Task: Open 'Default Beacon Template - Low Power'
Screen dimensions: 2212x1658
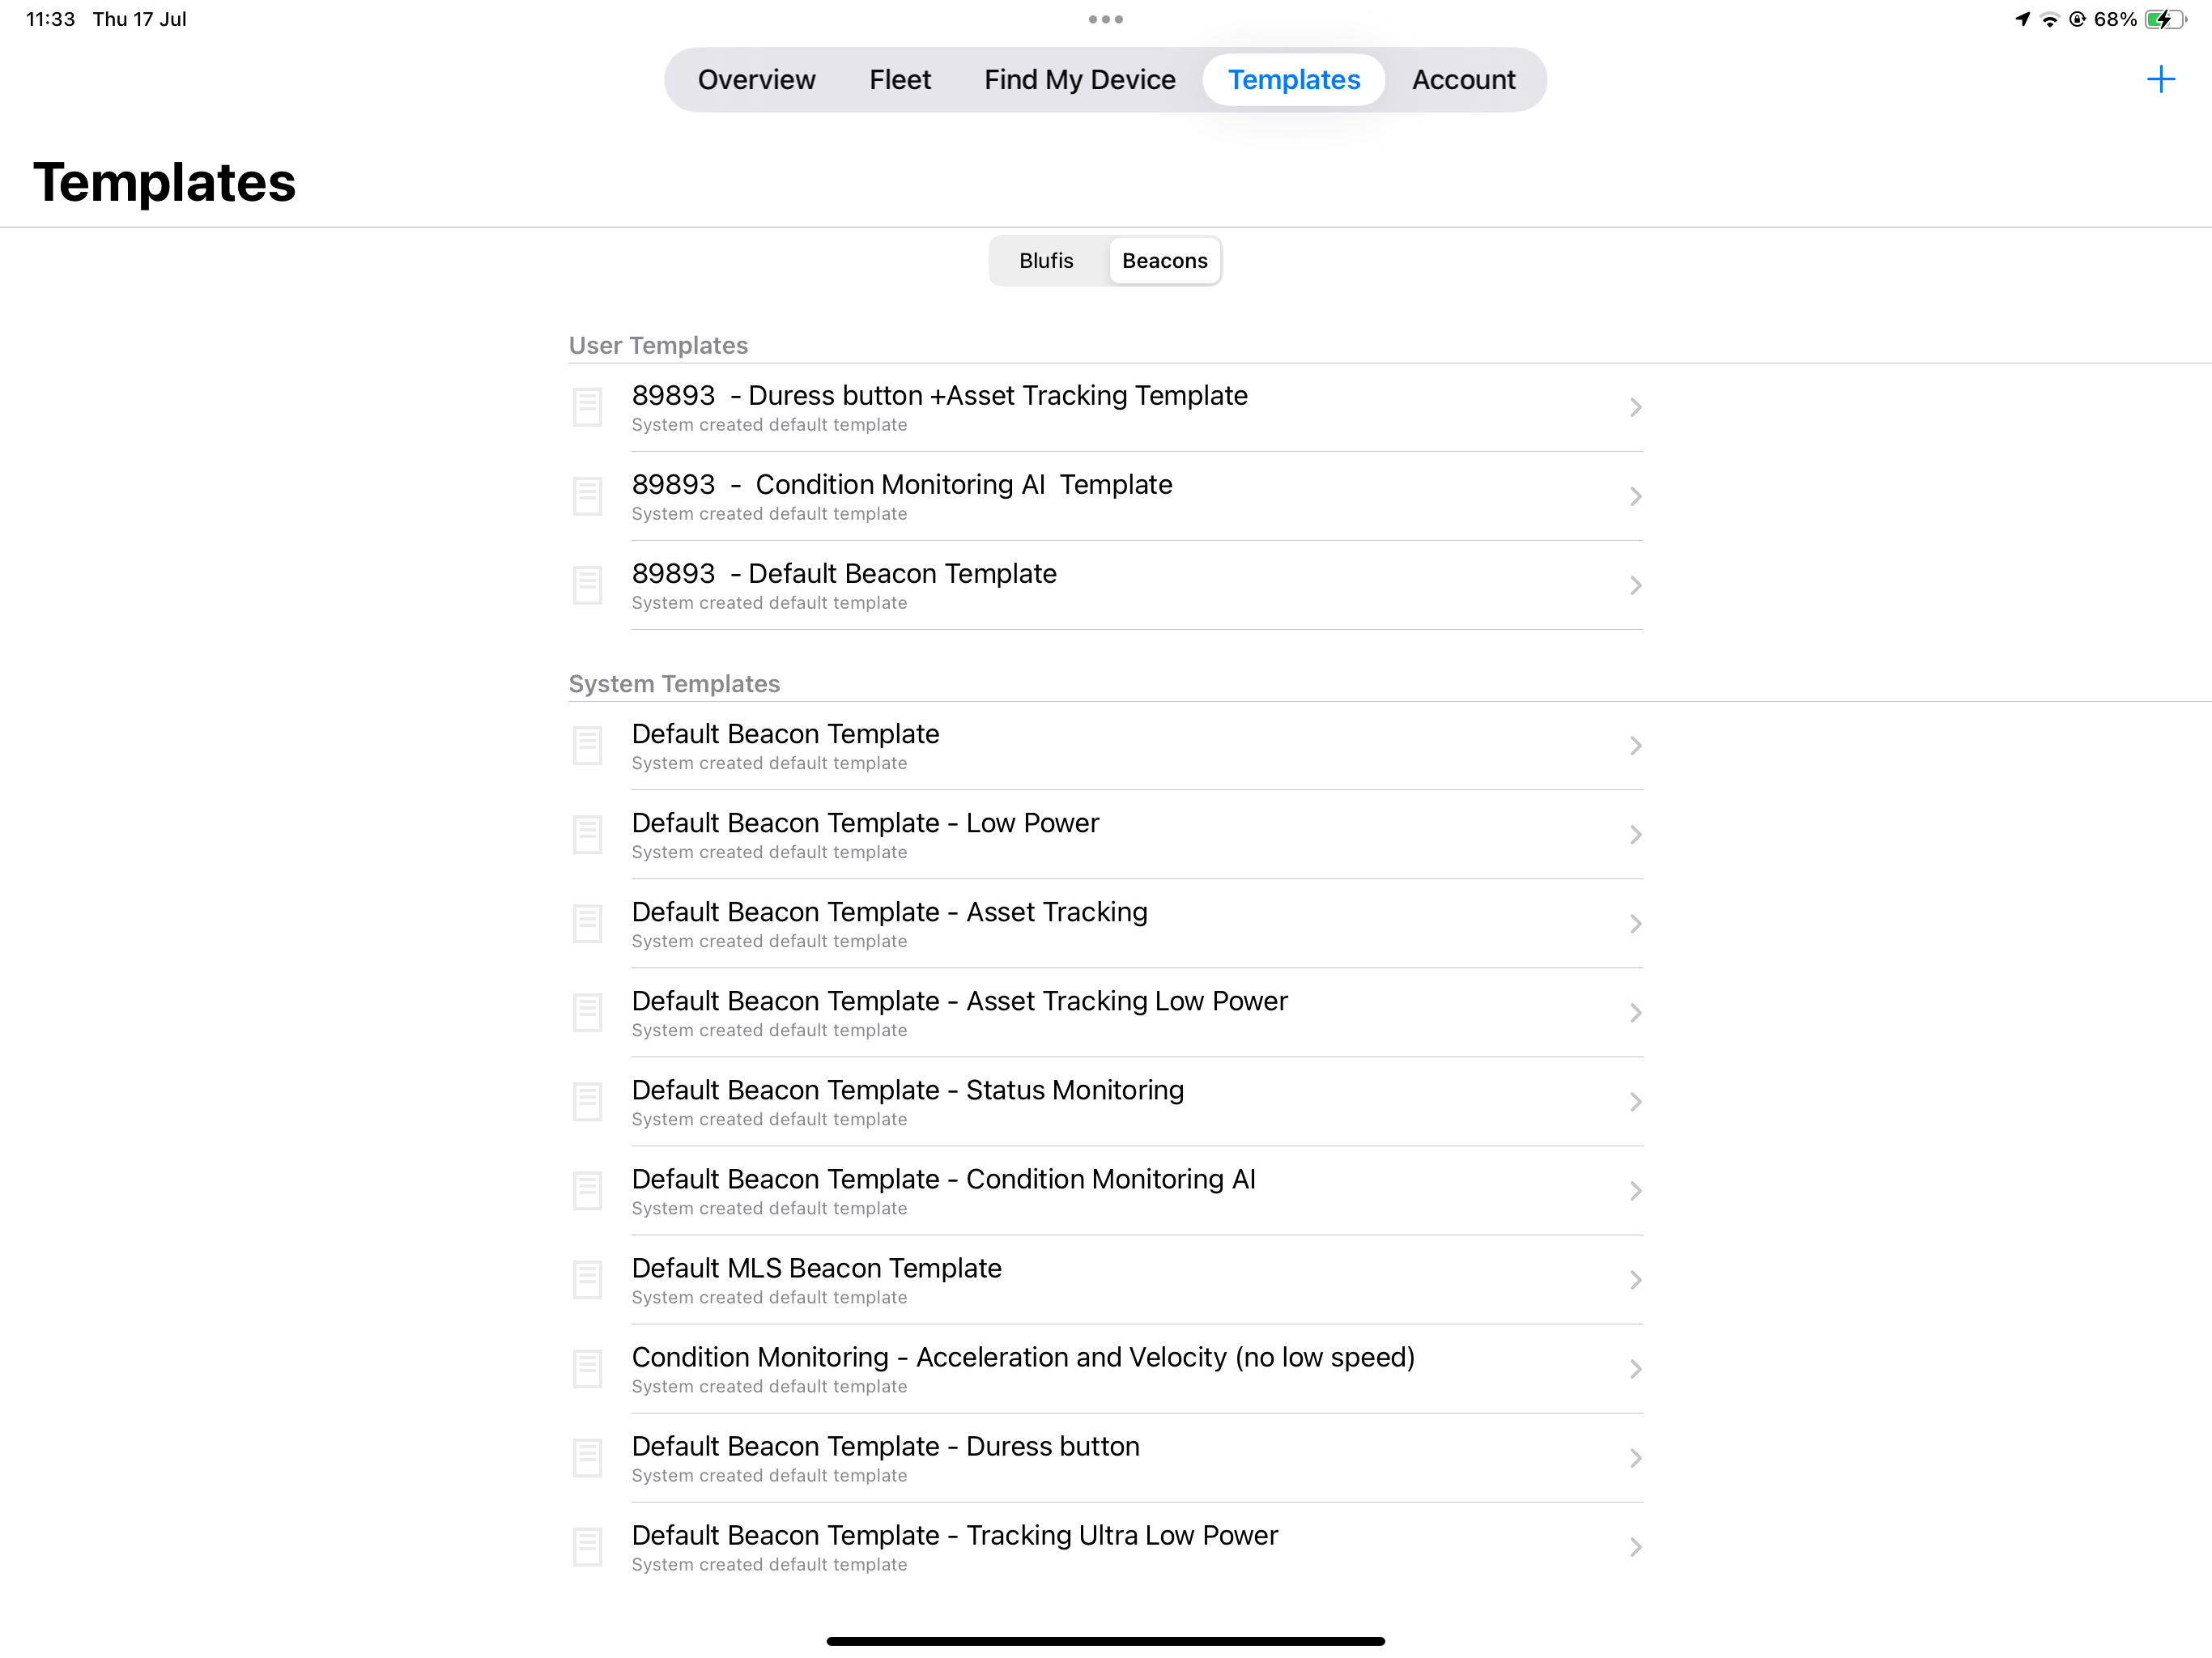Action: [x=1106, y=834]
